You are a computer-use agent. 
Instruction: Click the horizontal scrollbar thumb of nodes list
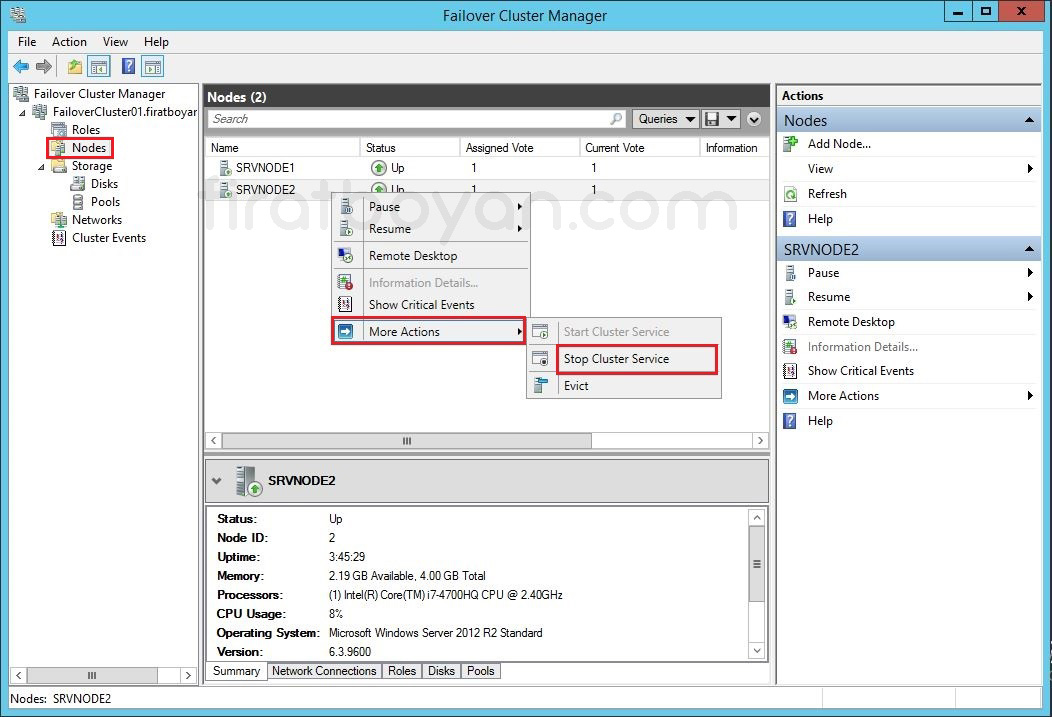pos(407,441)
